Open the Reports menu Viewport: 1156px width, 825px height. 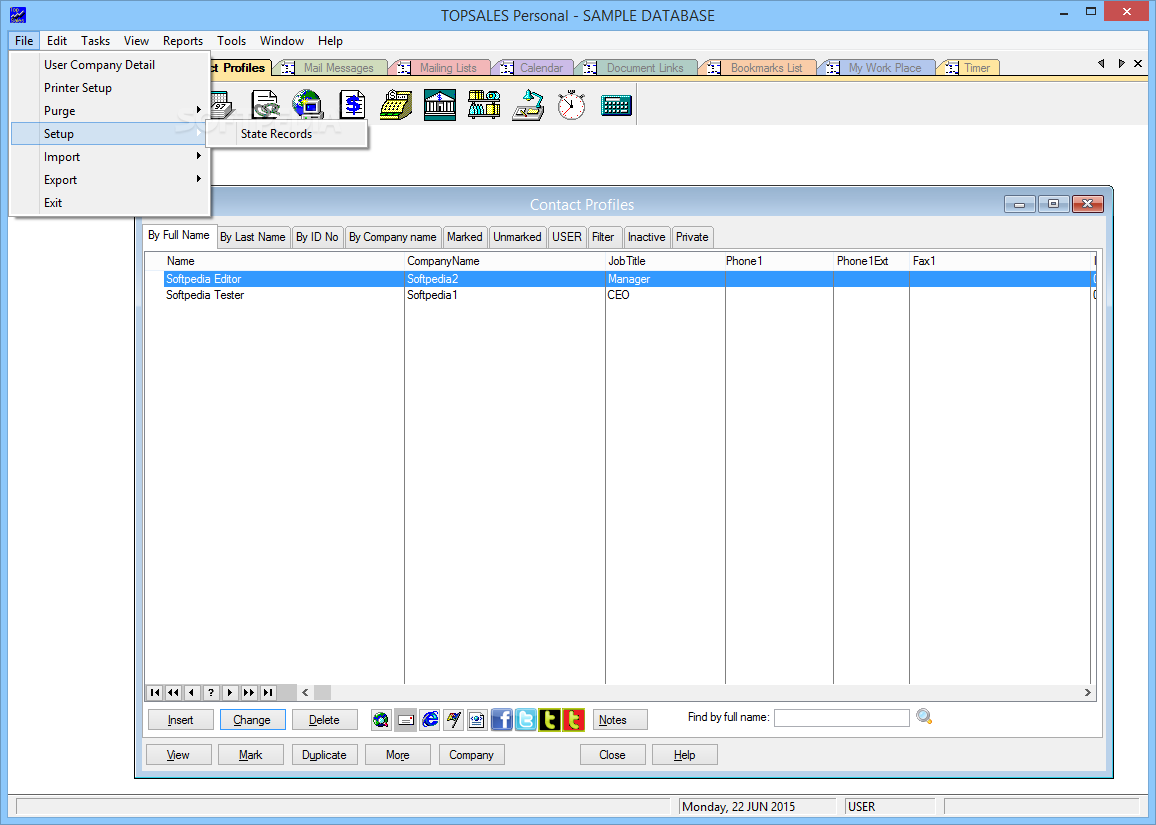point(183,41)
